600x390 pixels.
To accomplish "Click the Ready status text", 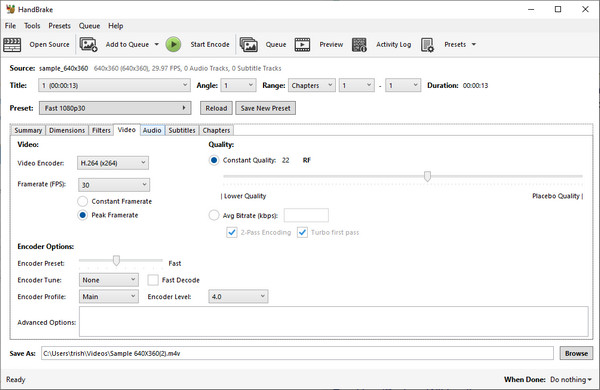I will coord(16,379).
